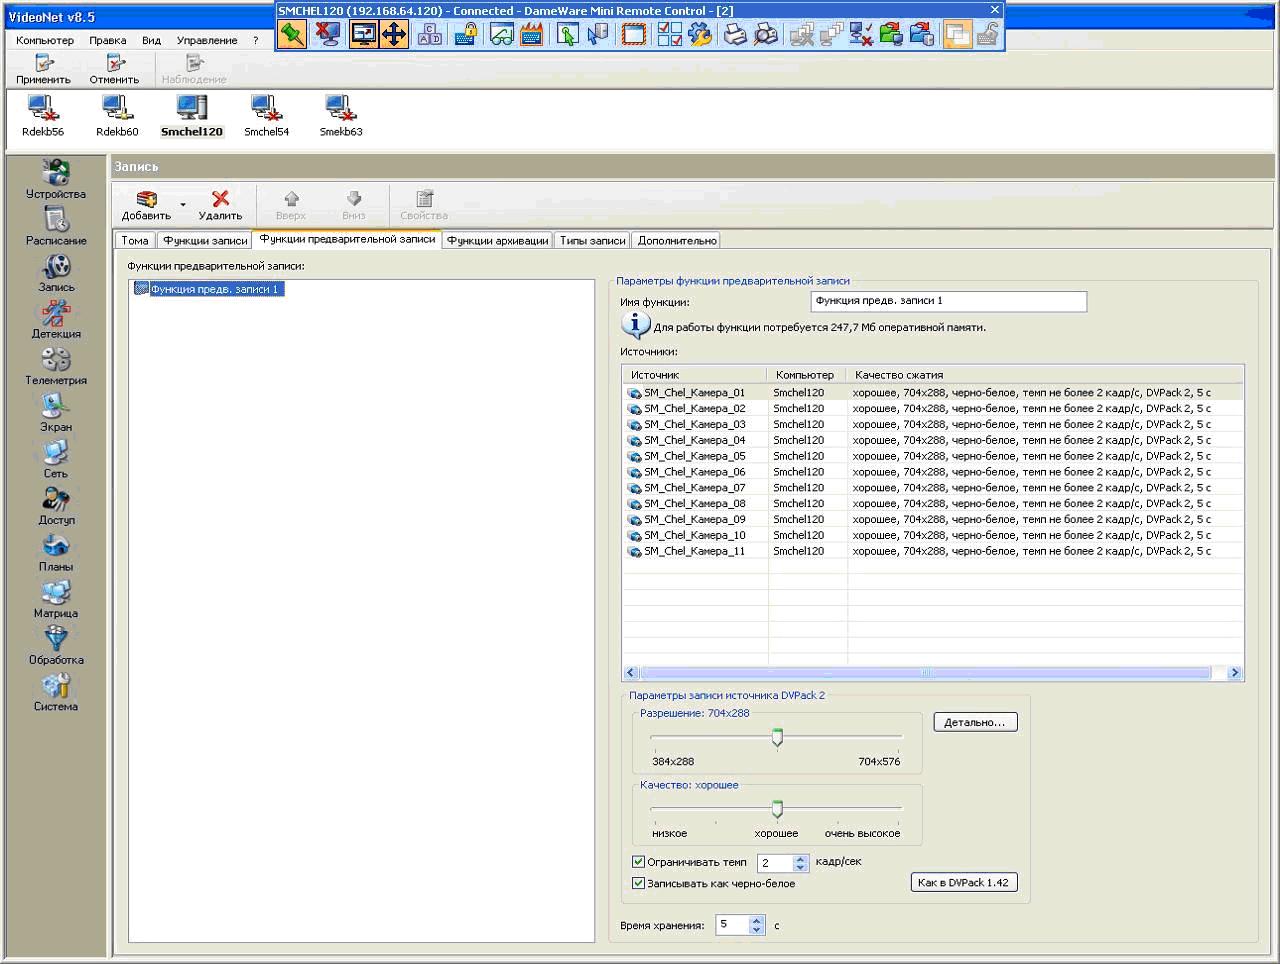Click DameWare disconnect icon with red X monitor
Viewport: 1280px width, 964px height.
tap(327, 35)
